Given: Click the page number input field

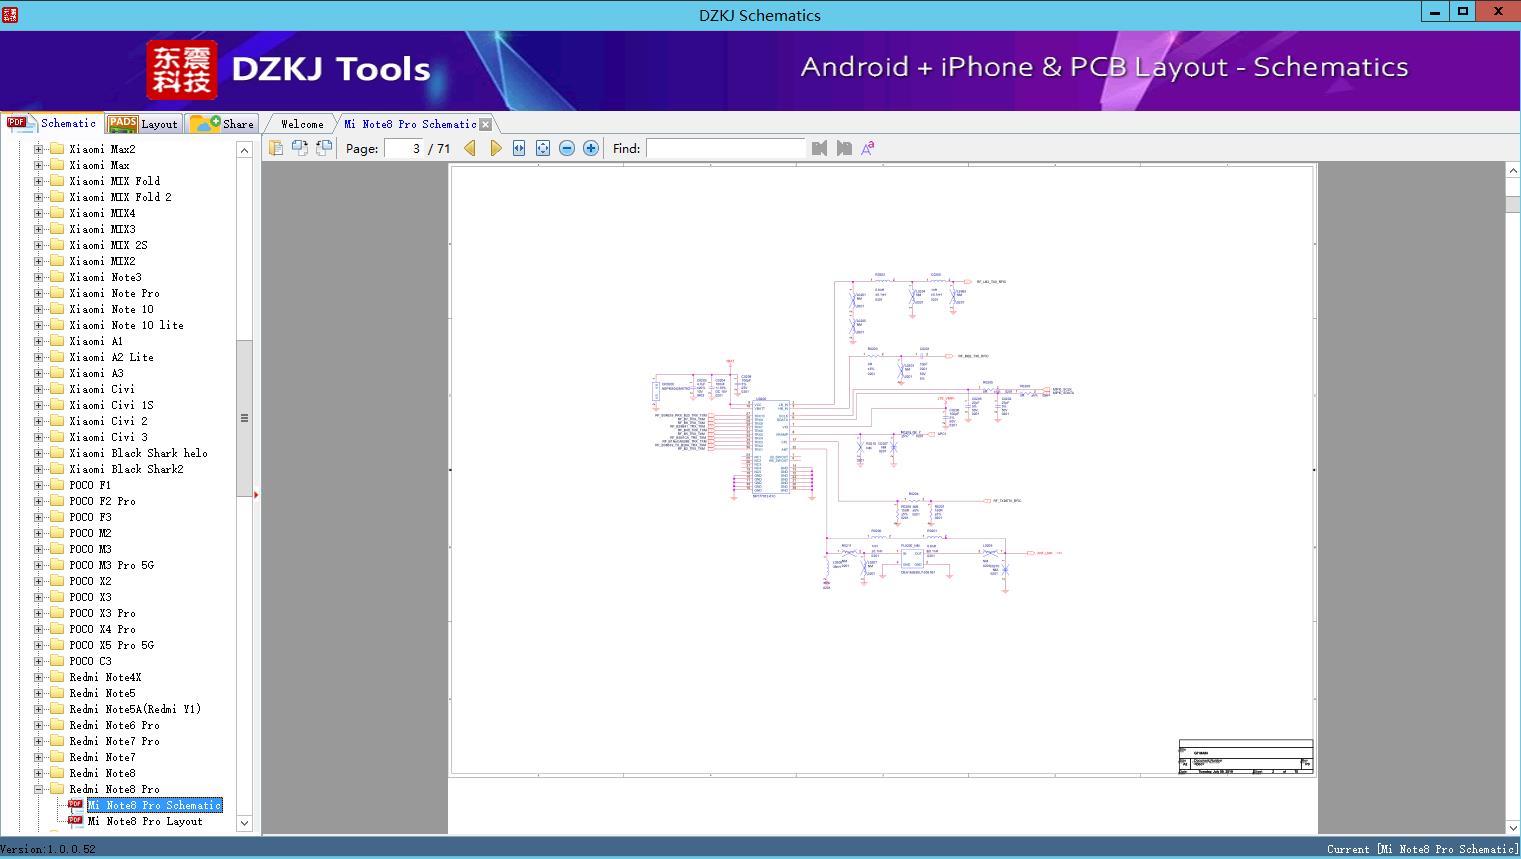Looking at the screenshot, I should [x=404, y=148].
